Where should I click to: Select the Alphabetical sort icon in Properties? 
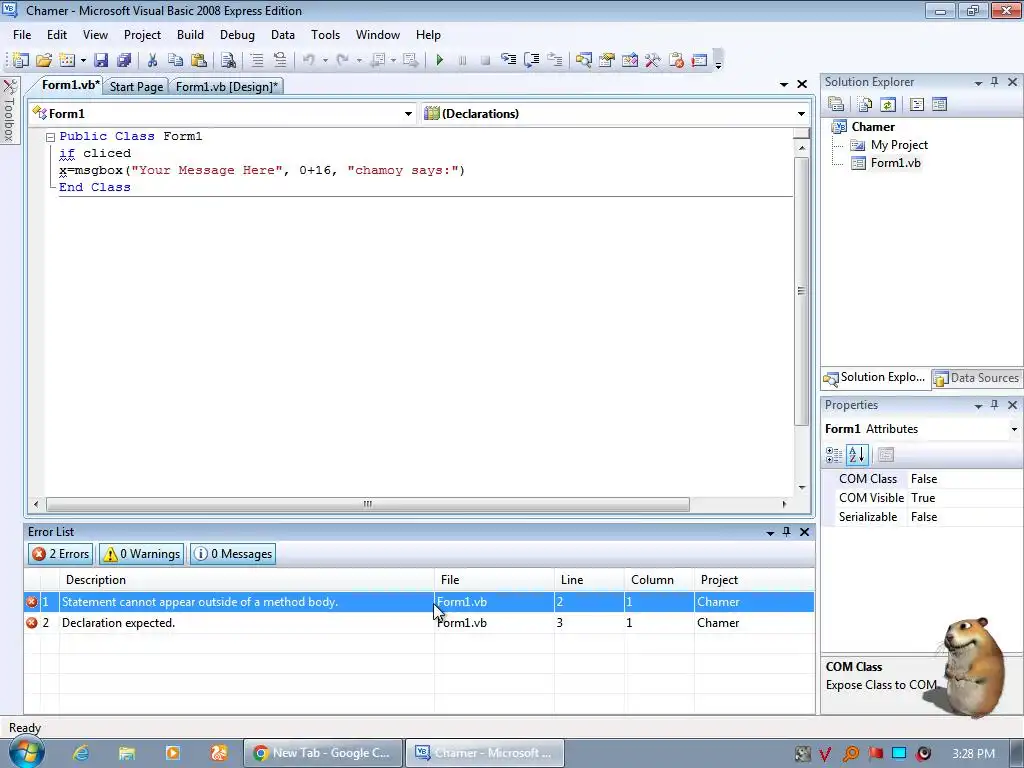click(857, 455)
